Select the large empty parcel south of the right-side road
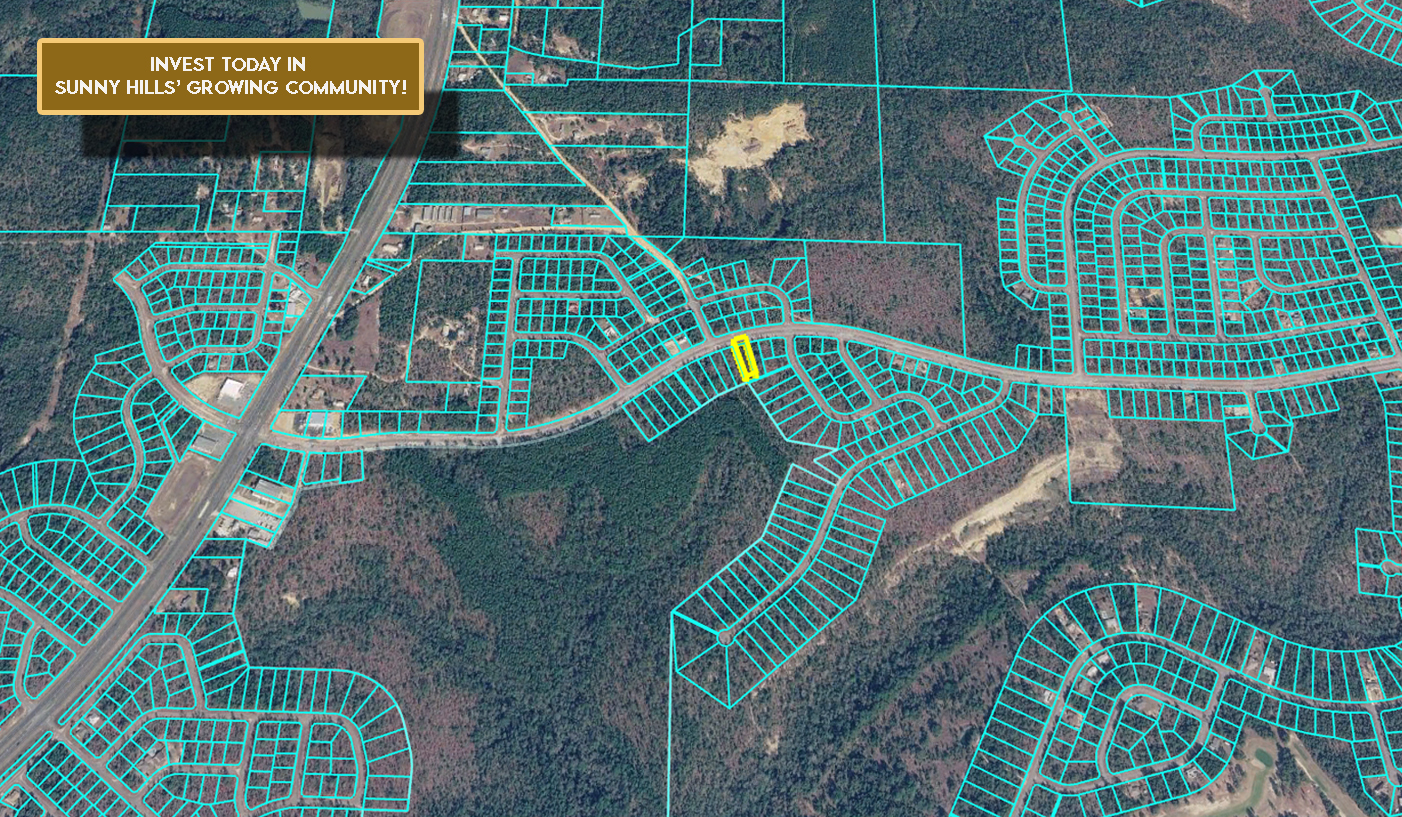1402x817 pixels. point(1150,460)
